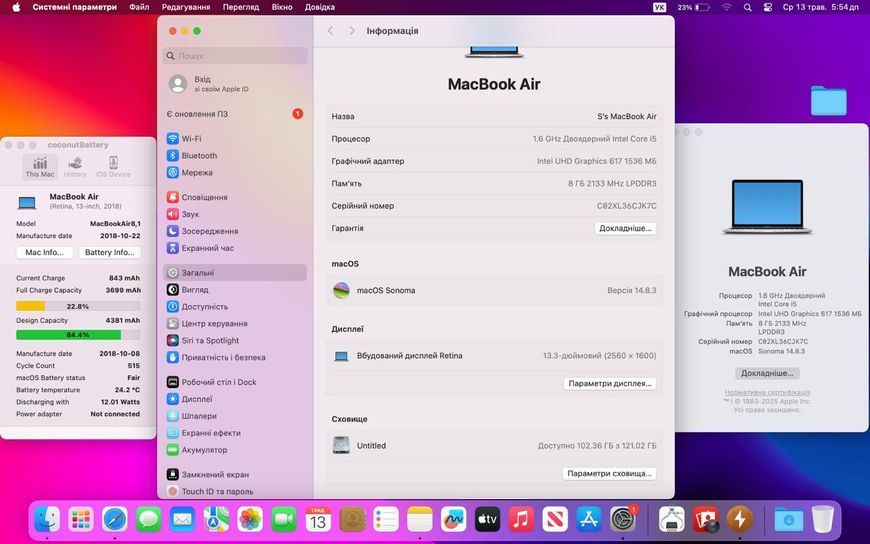Viewport: 870px width, 544px height.
Task: Open Wi-Fi settings in sidebar
Action: (x=236, y=139)
